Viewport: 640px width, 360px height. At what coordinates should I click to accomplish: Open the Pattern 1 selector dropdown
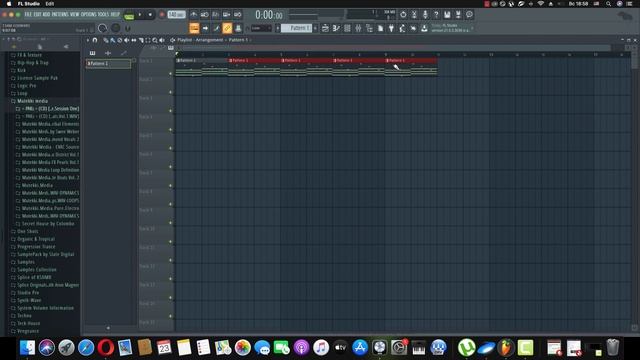click(297, 28)
